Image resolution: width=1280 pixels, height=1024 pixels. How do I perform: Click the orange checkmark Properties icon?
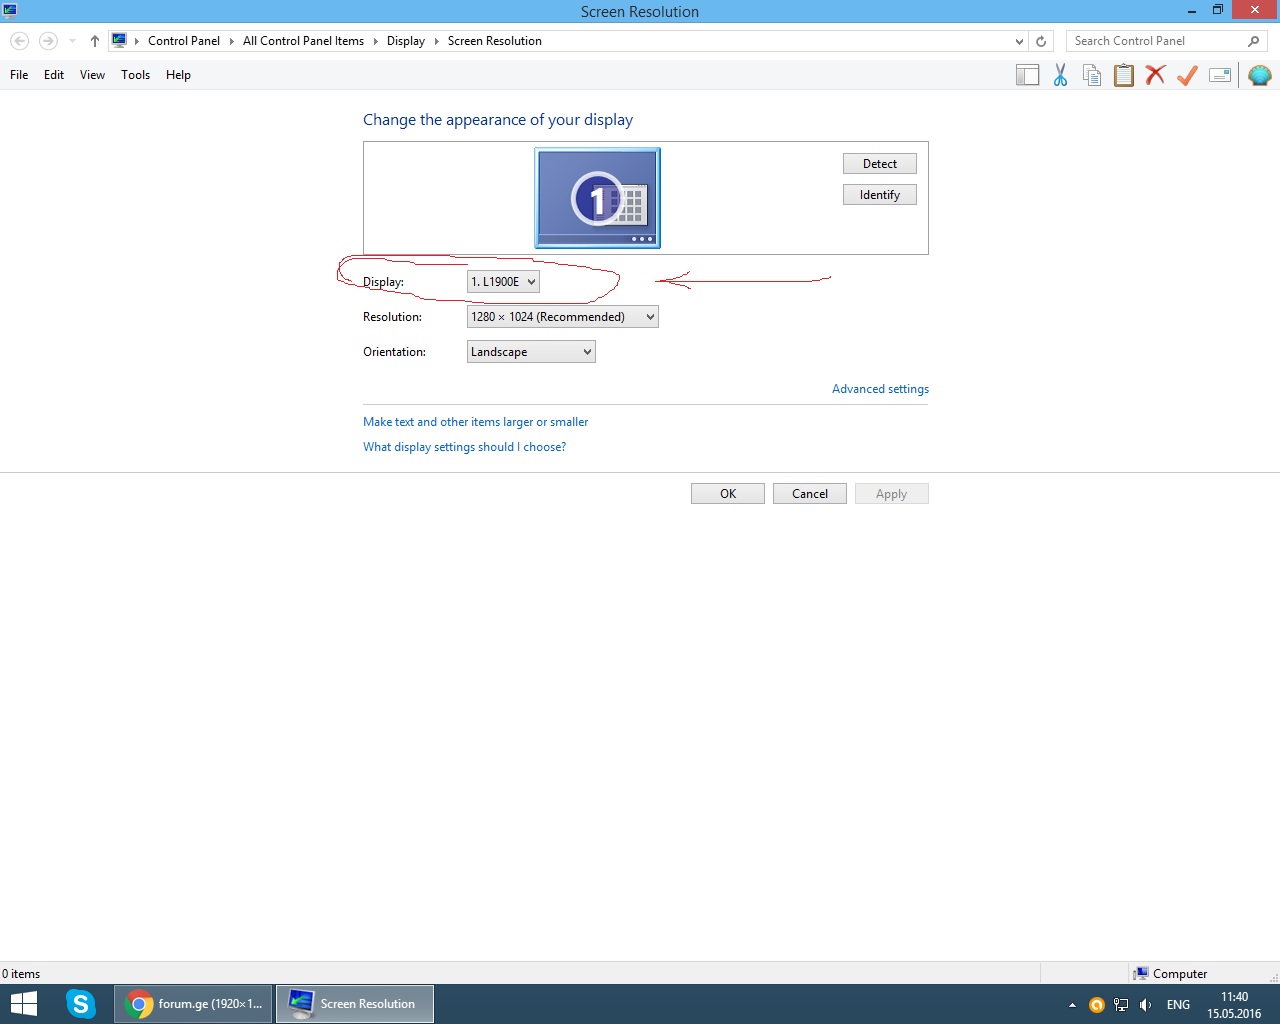pos(1187,75)
